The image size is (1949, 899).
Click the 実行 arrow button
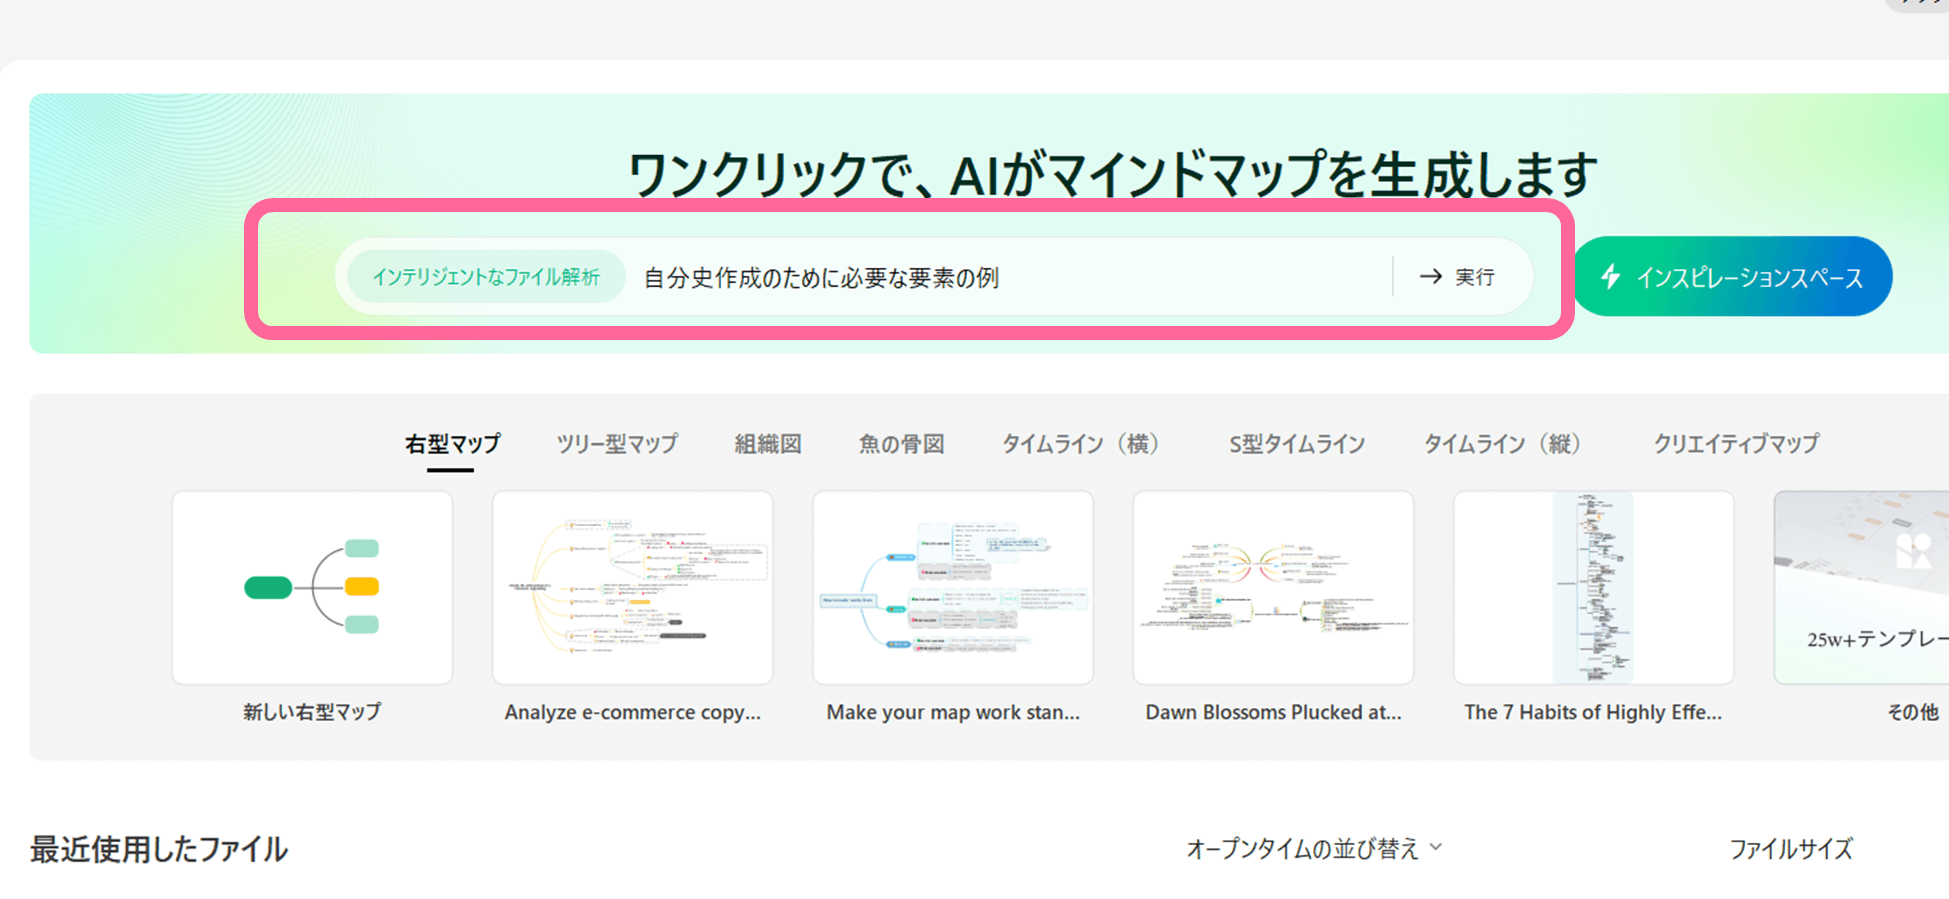(x=1457, y=277)
